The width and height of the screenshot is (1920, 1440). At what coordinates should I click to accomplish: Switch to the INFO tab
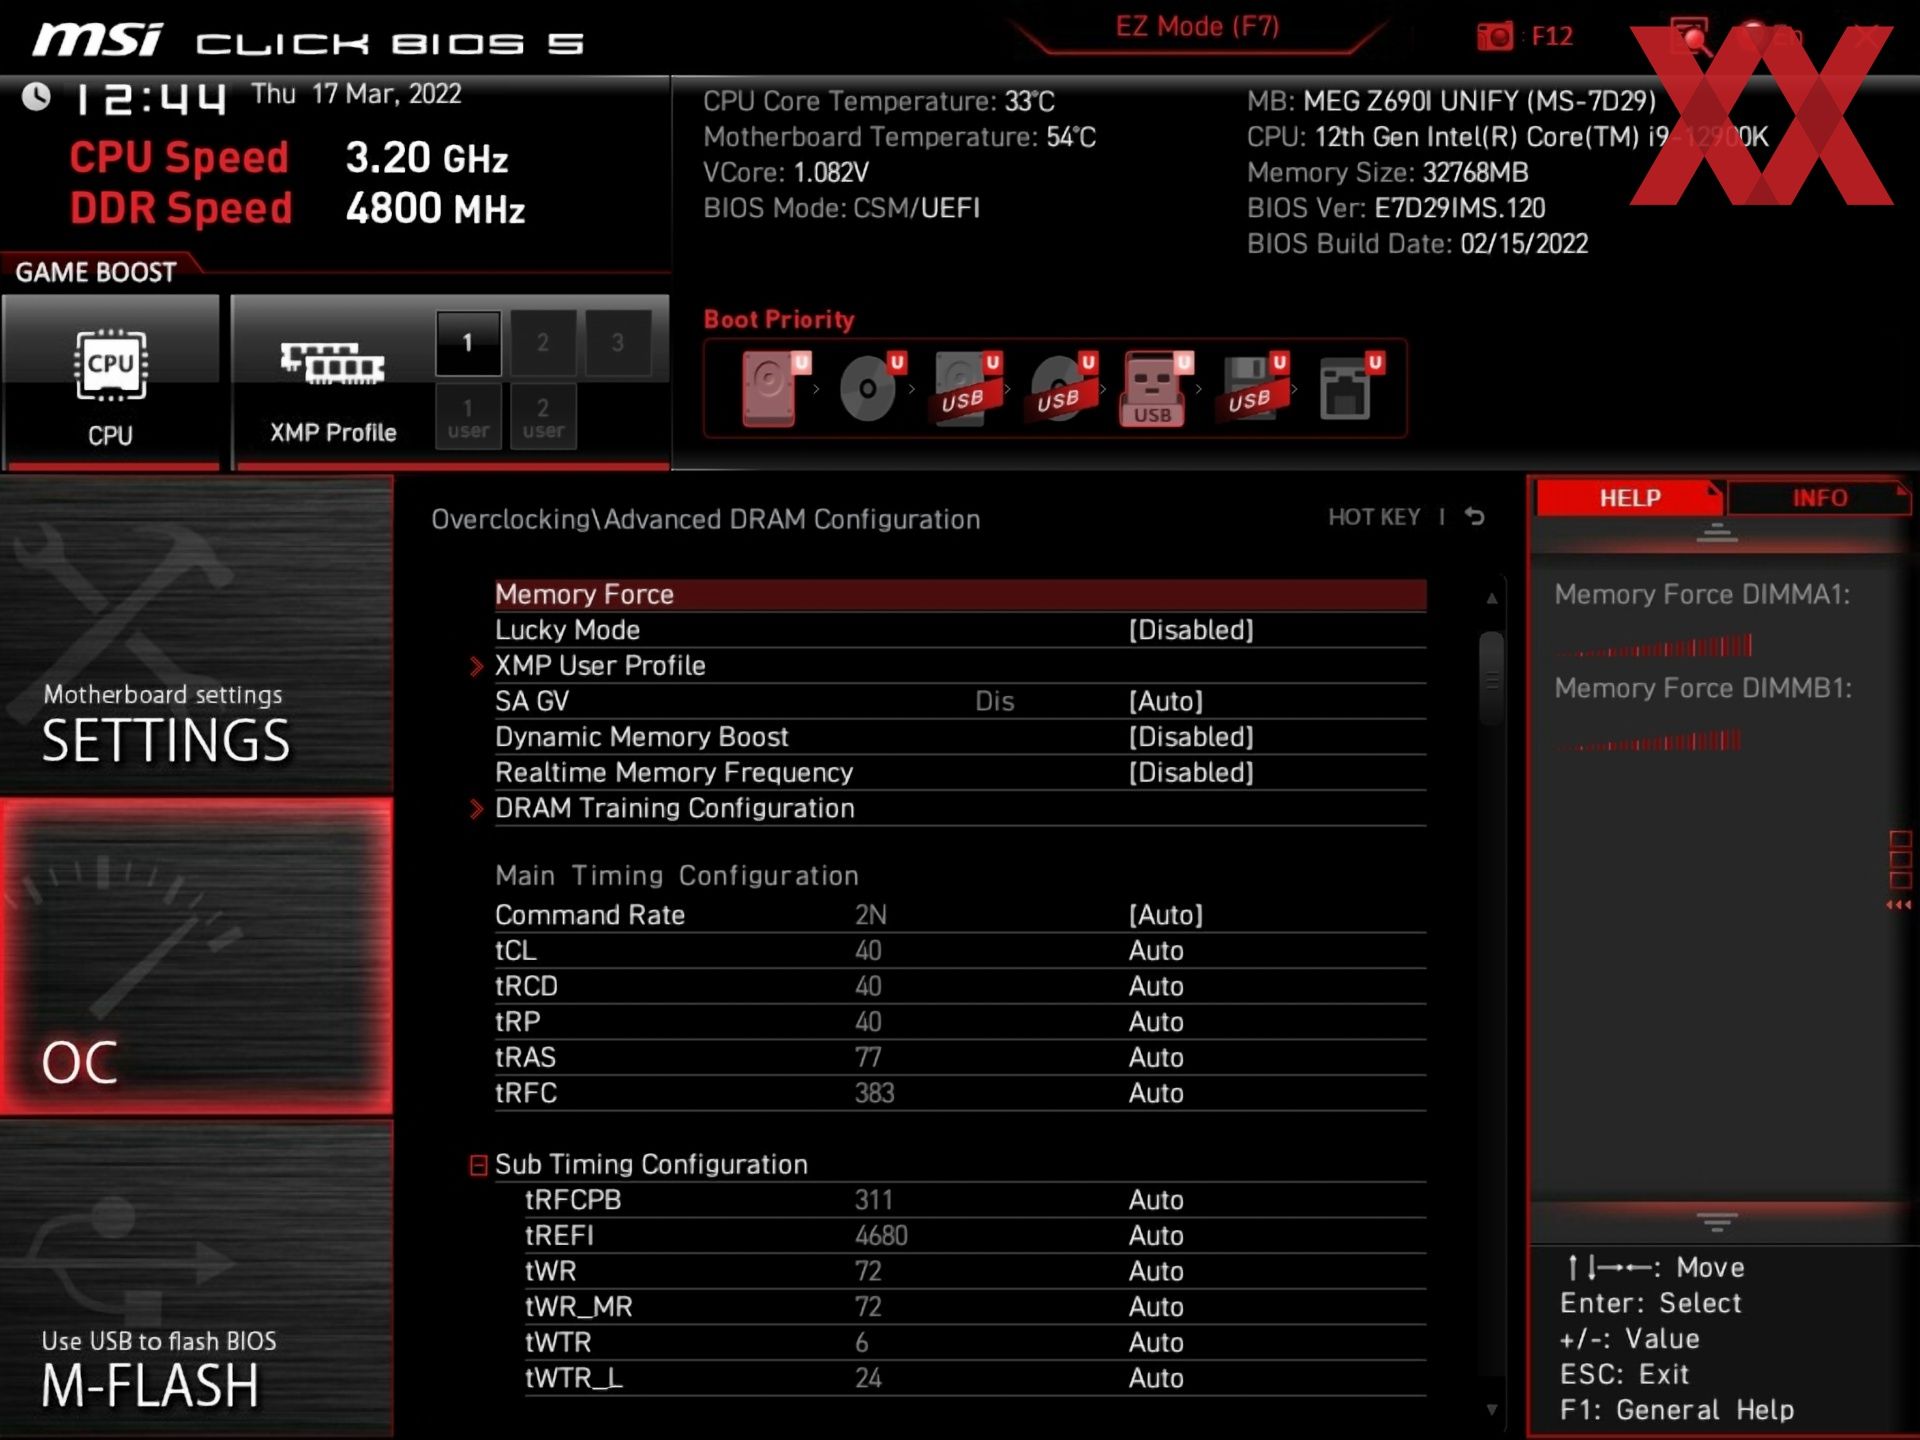coord(1819,498)
